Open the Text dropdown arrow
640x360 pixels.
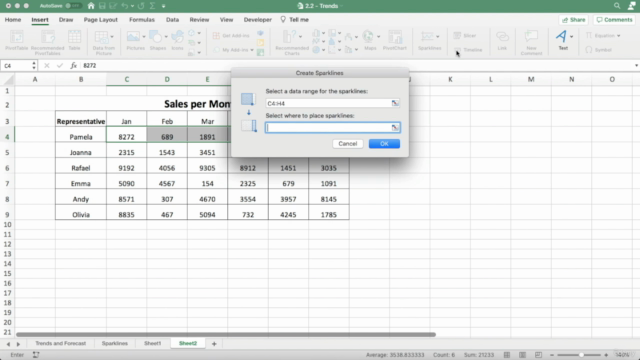tap(571, 36)
